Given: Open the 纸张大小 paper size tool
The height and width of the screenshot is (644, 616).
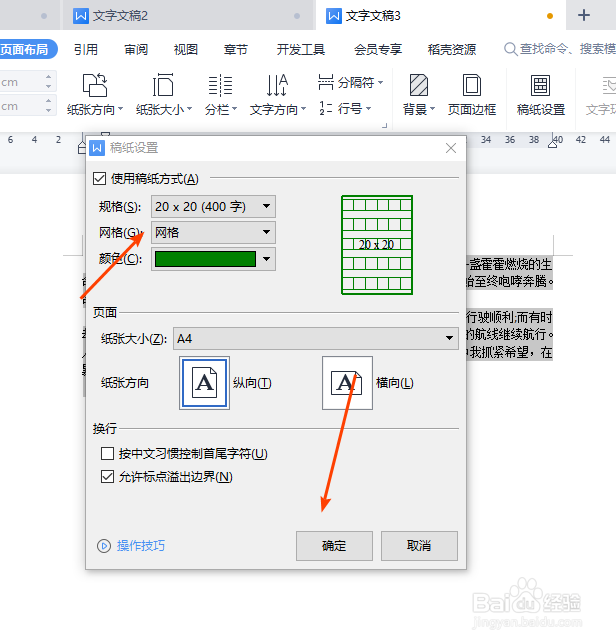Looking at the screenshot, I should [x=163, y=94].
